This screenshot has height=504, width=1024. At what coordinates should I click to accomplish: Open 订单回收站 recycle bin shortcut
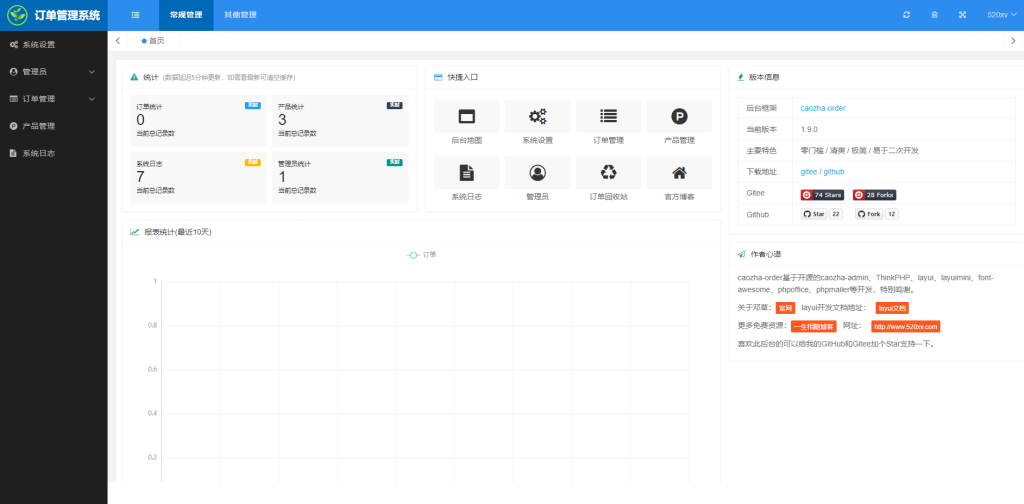pyautogui.click(x=608, y=173)
